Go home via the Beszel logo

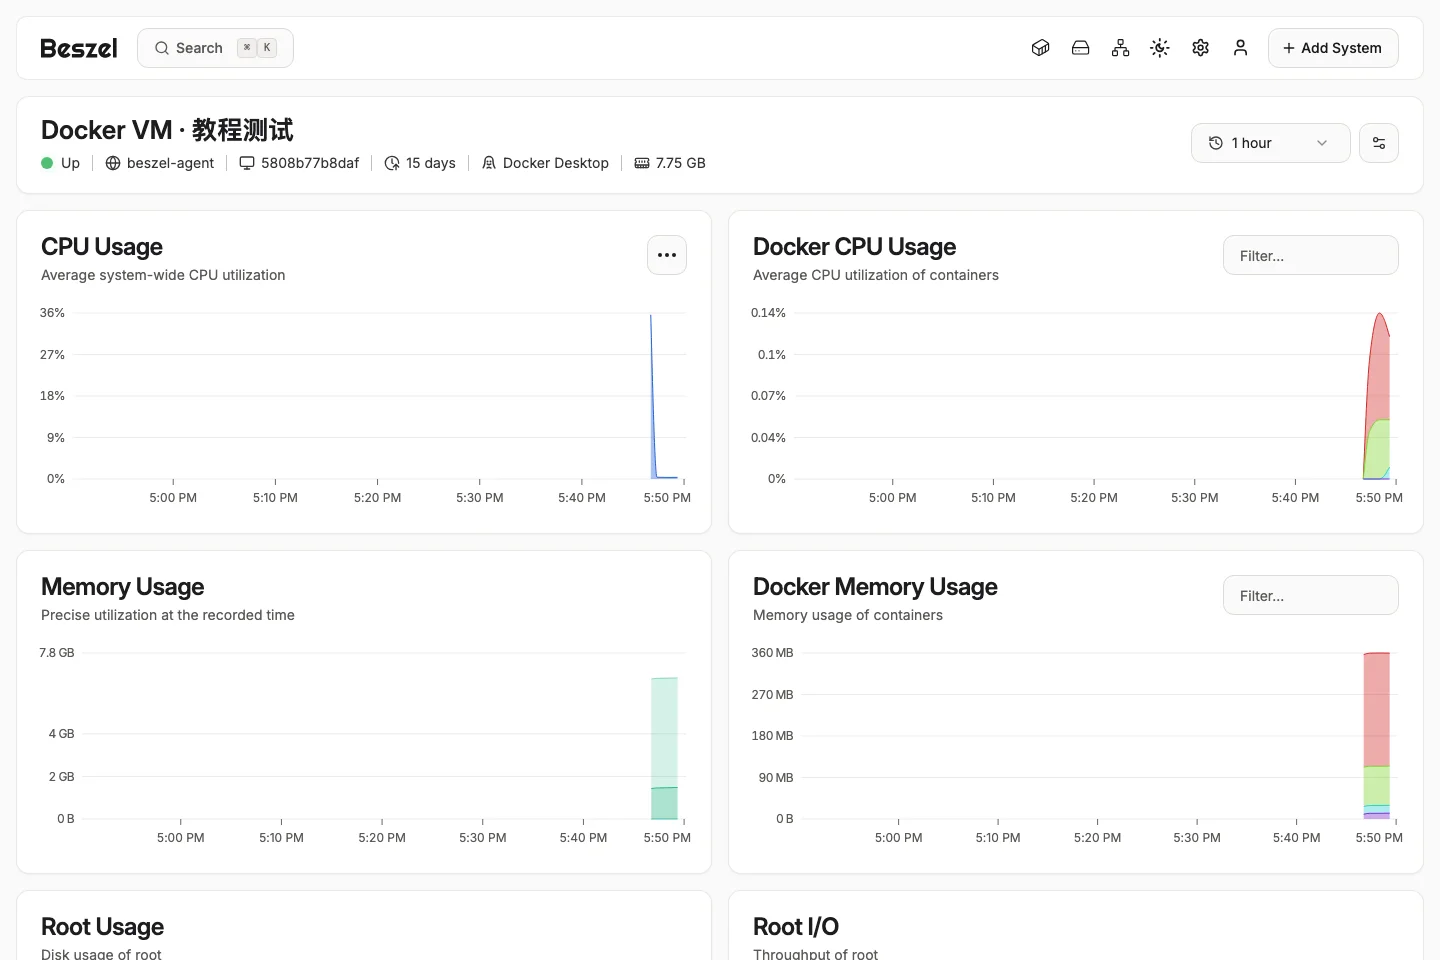79,48
